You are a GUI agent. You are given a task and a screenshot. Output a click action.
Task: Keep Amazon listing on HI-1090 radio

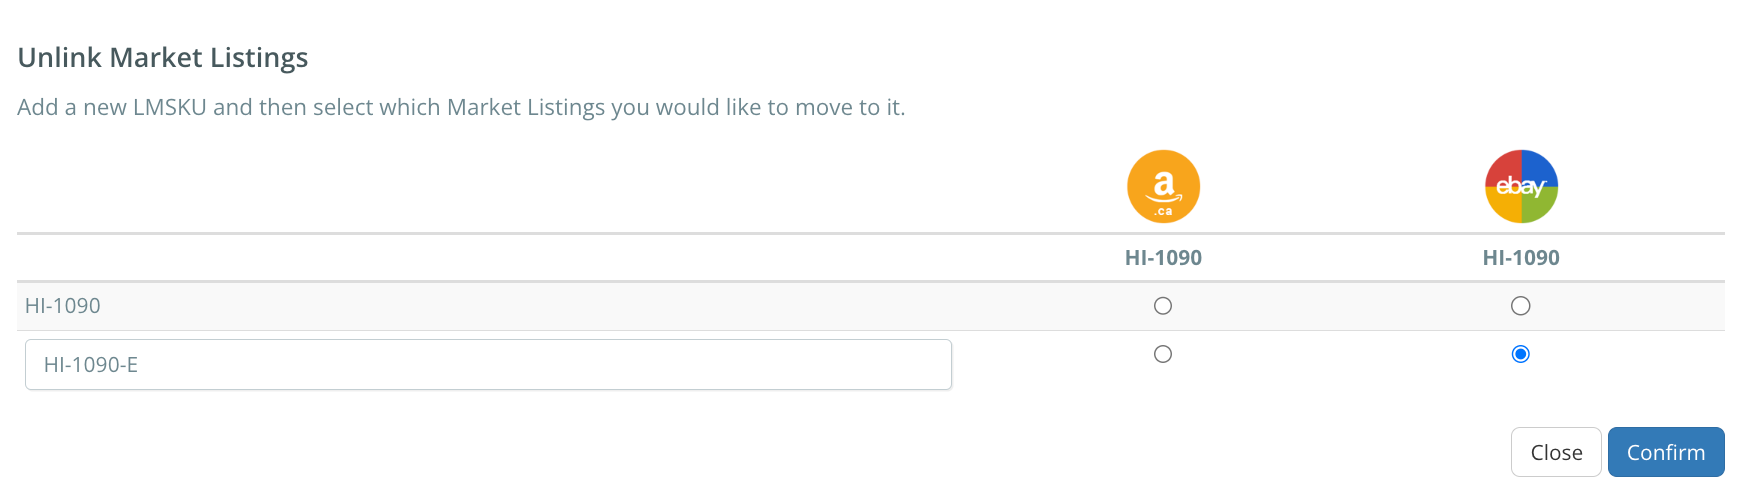point(1163,306)
